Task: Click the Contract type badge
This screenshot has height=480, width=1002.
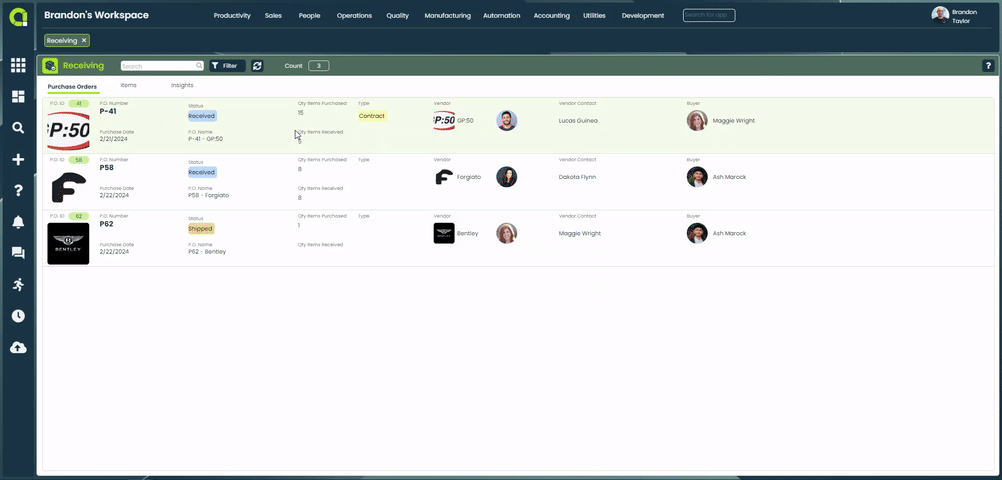Action: pos(372,116)
